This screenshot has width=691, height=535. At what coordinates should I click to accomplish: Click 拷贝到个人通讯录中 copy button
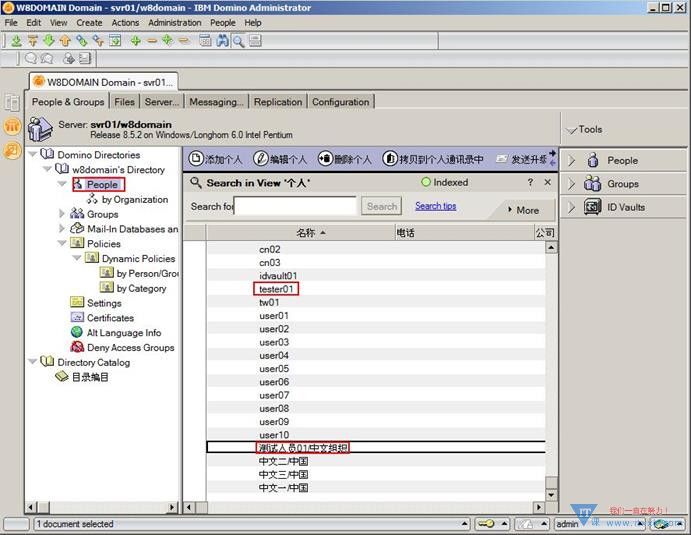point(433,159)
